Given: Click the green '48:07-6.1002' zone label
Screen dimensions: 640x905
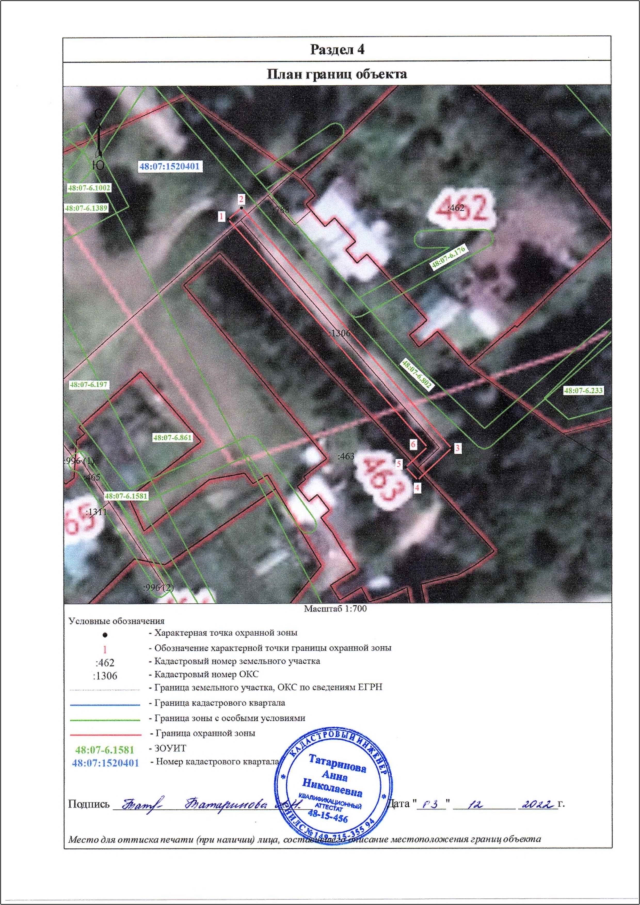Looking at the screenshot, I should pos(89,188).
